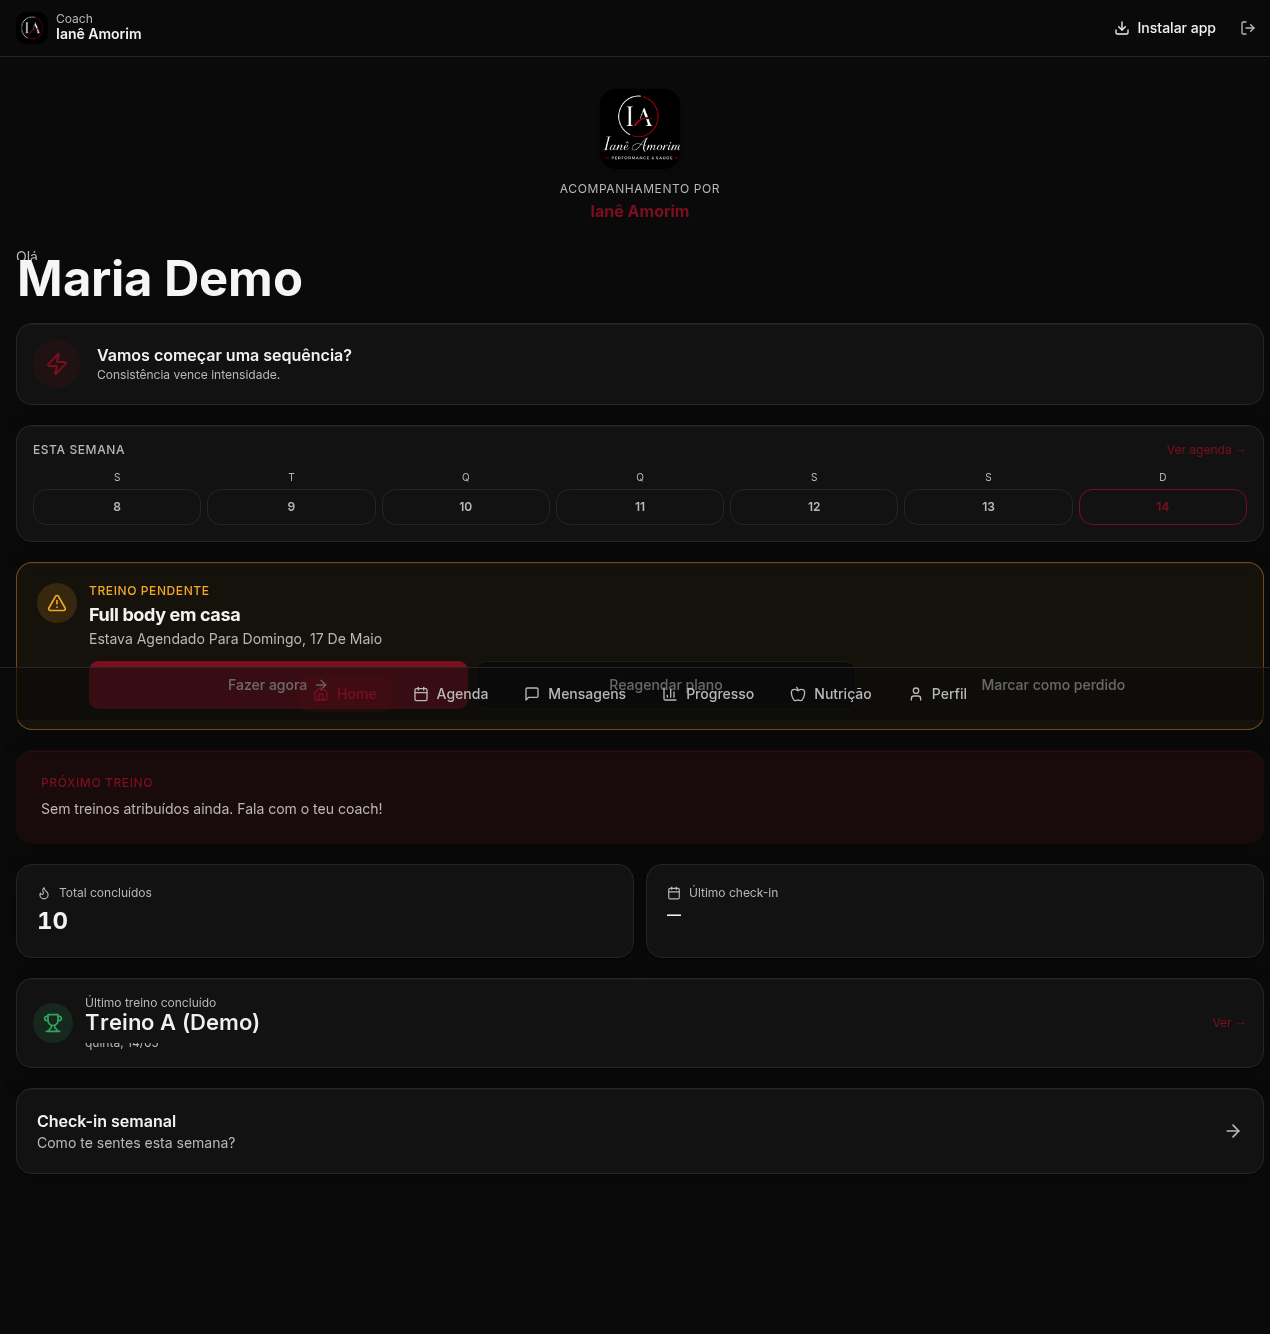Select highlighted day 14 in this week
This screenshot has width=1270, height=1334.
click(1163, 507)
